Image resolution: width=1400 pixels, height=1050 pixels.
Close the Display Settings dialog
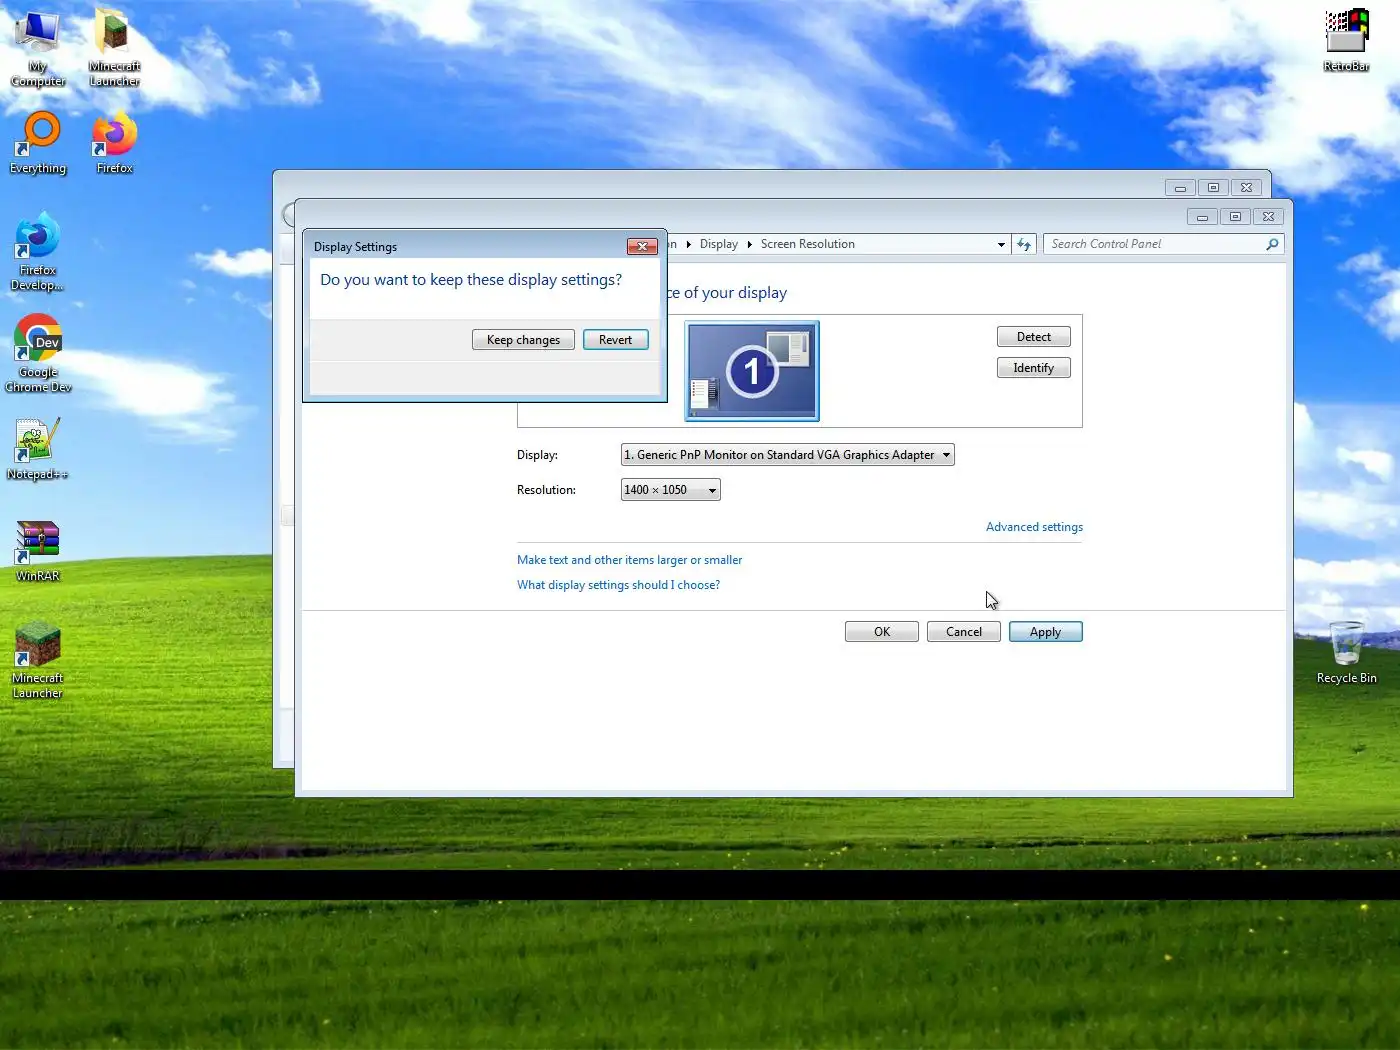[x=642, y=246]
